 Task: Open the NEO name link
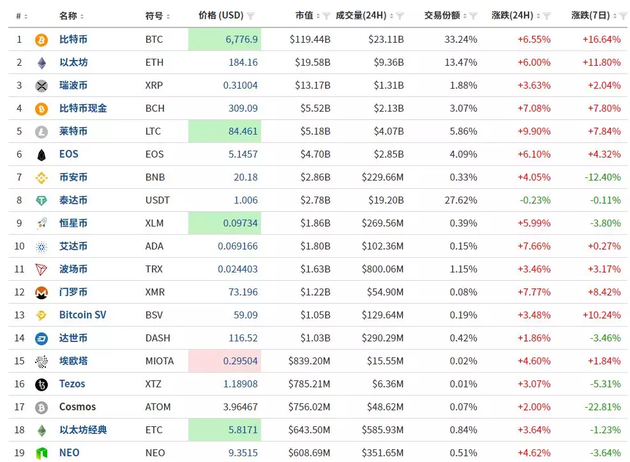click(x=69, y=453)
